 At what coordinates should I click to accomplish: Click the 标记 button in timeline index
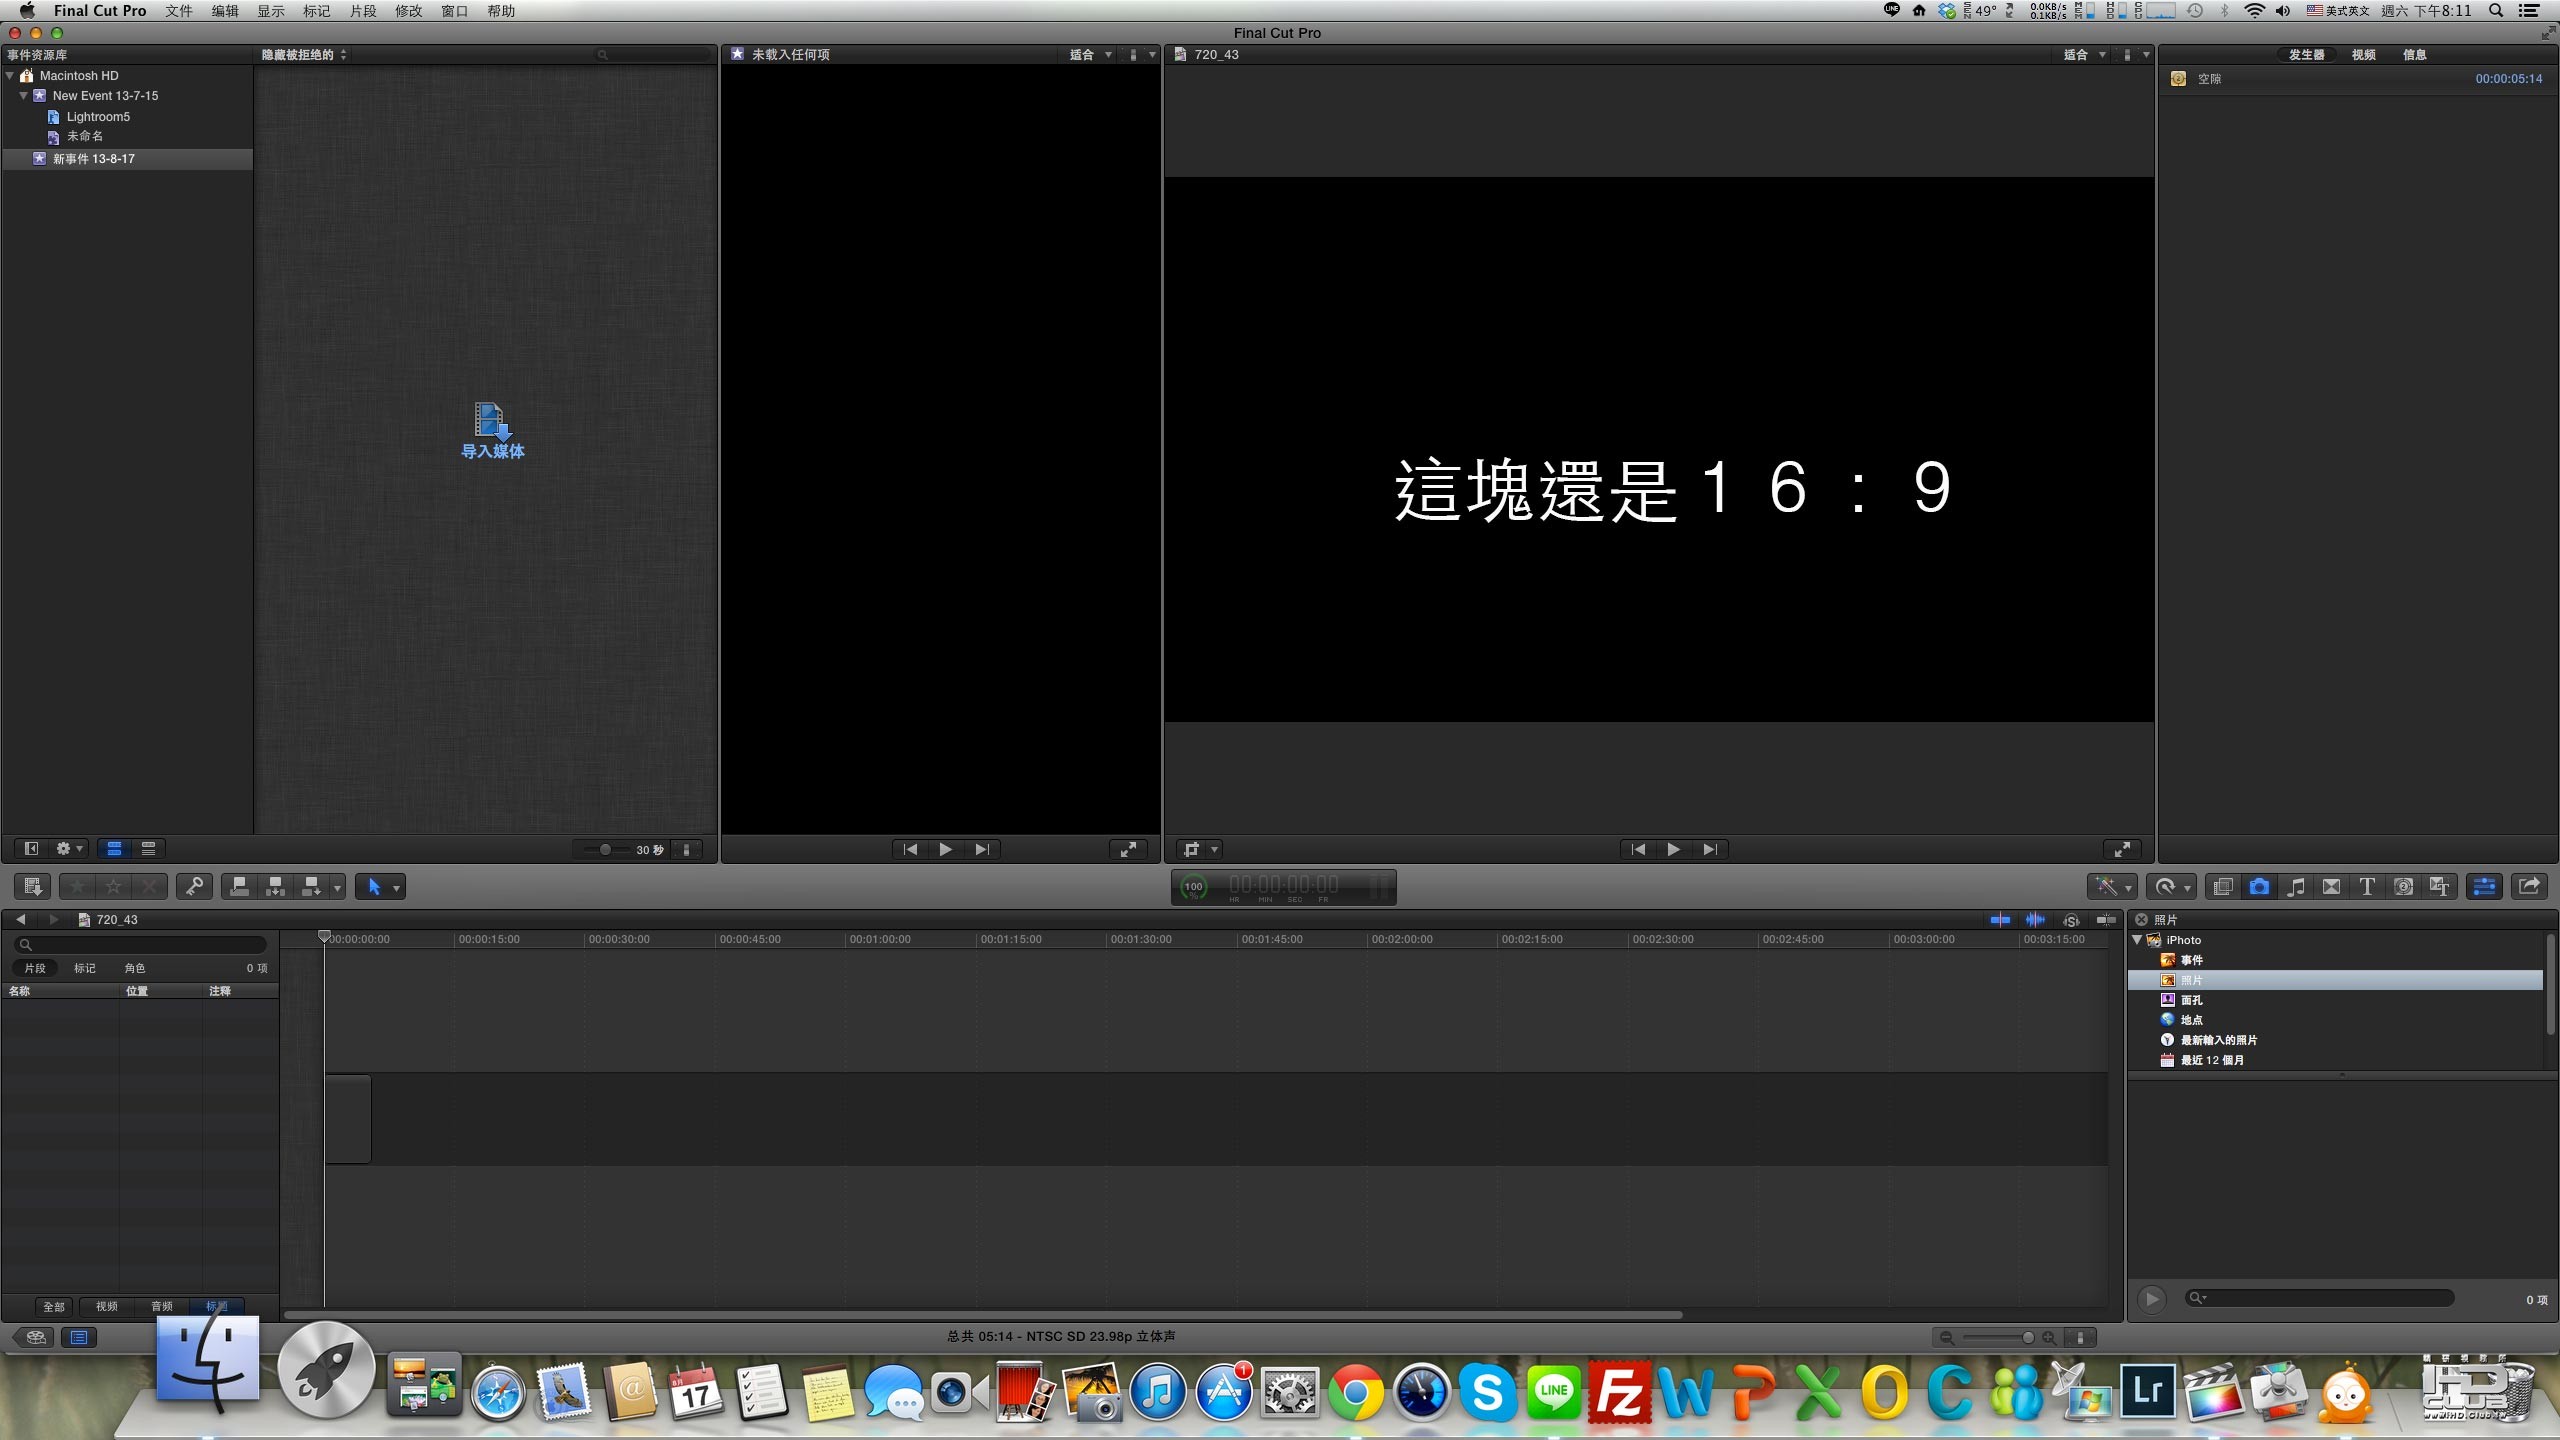tap(85, 968)
